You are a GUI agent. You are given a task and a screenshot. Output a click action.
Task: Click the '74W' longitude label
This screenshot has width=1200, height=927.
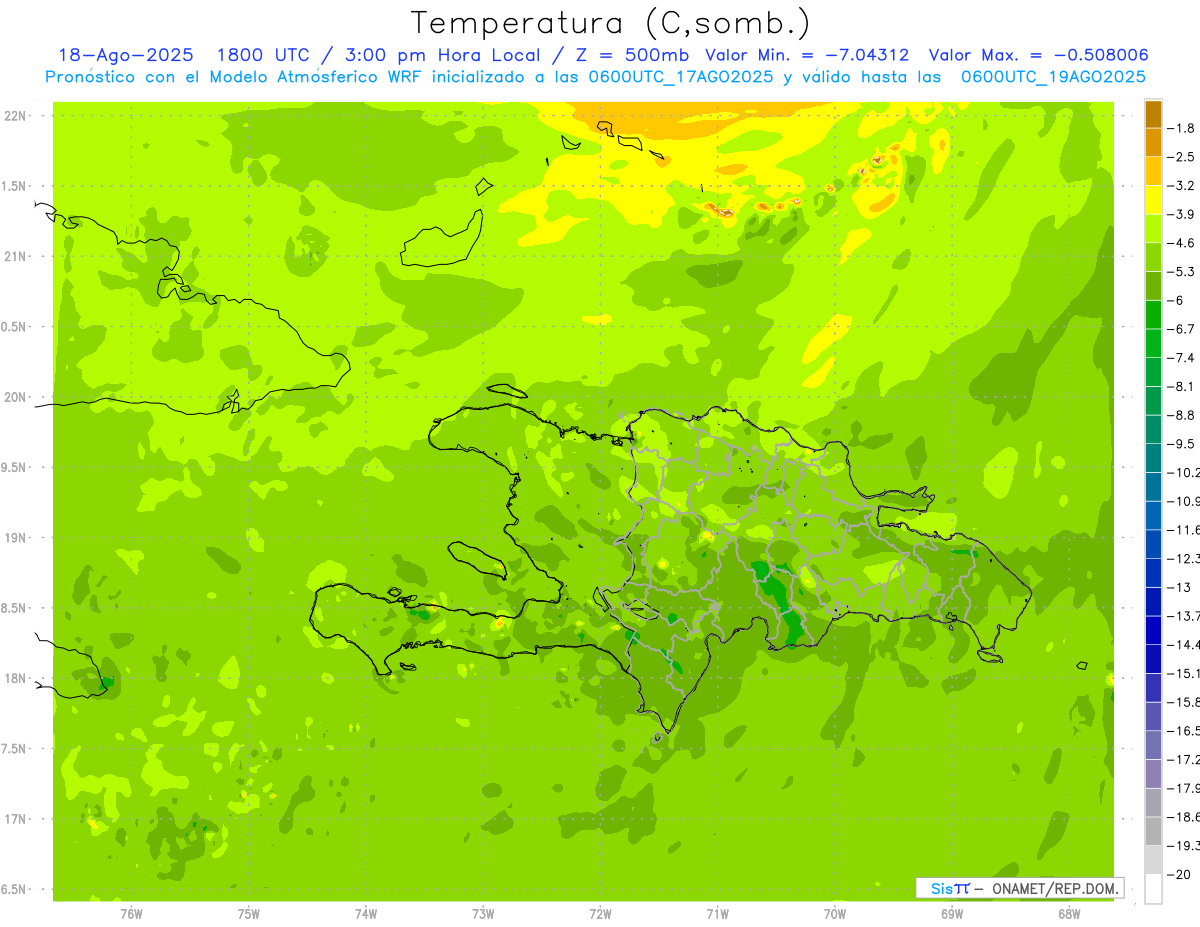tap(366, 914)
